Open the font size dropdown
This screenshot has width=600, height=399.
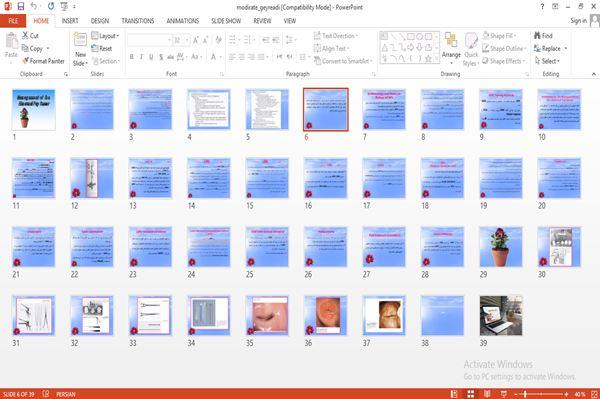(x=187, y=40)
